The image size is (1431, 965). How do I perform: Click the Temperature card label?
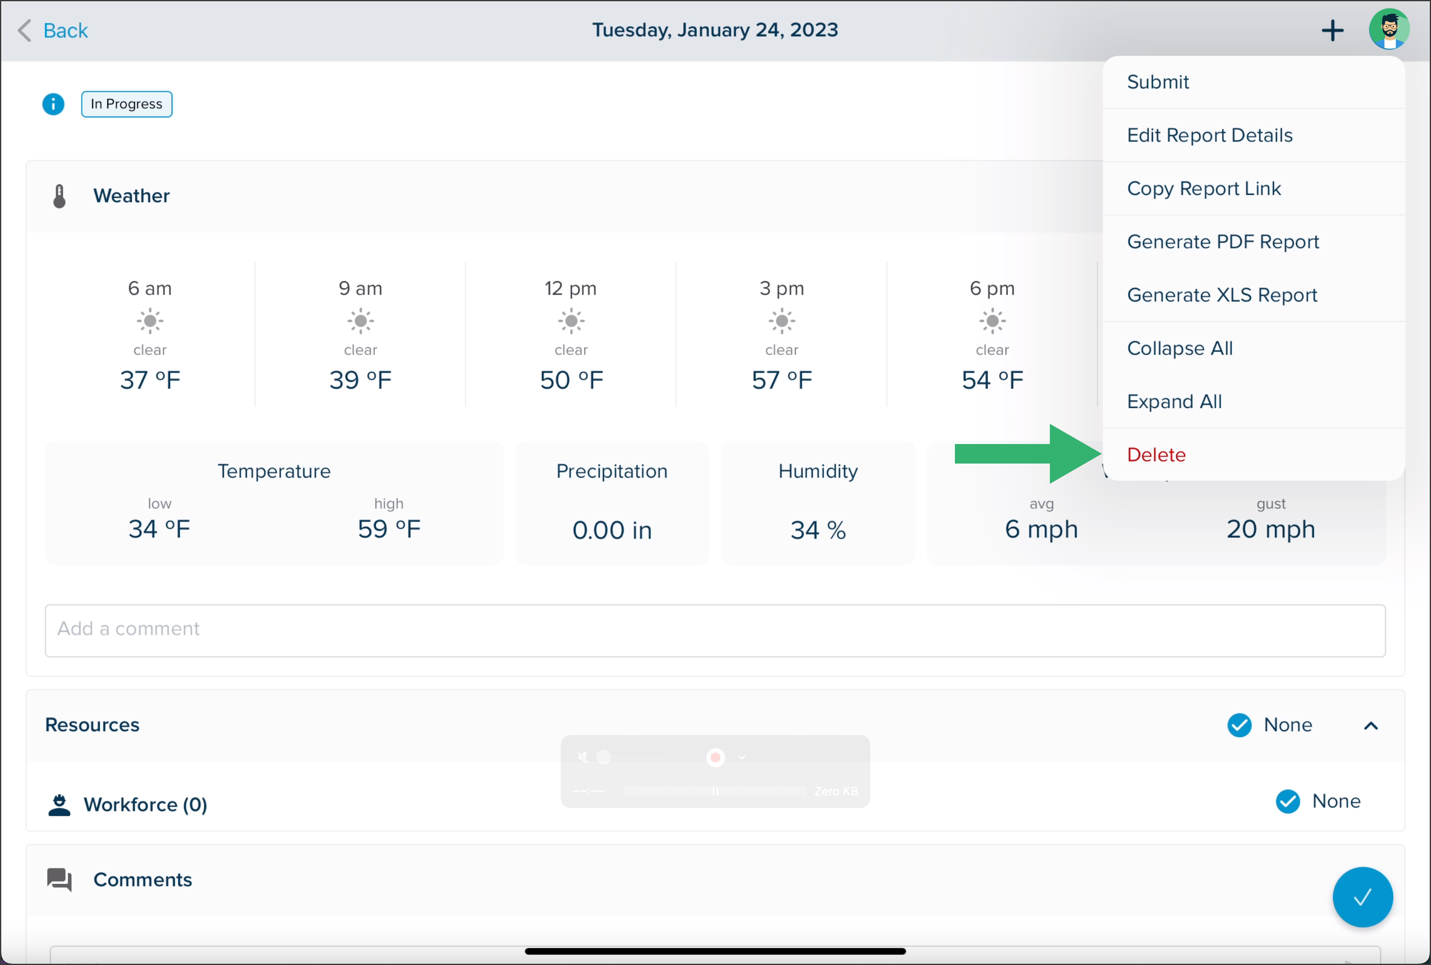[274, 471]
